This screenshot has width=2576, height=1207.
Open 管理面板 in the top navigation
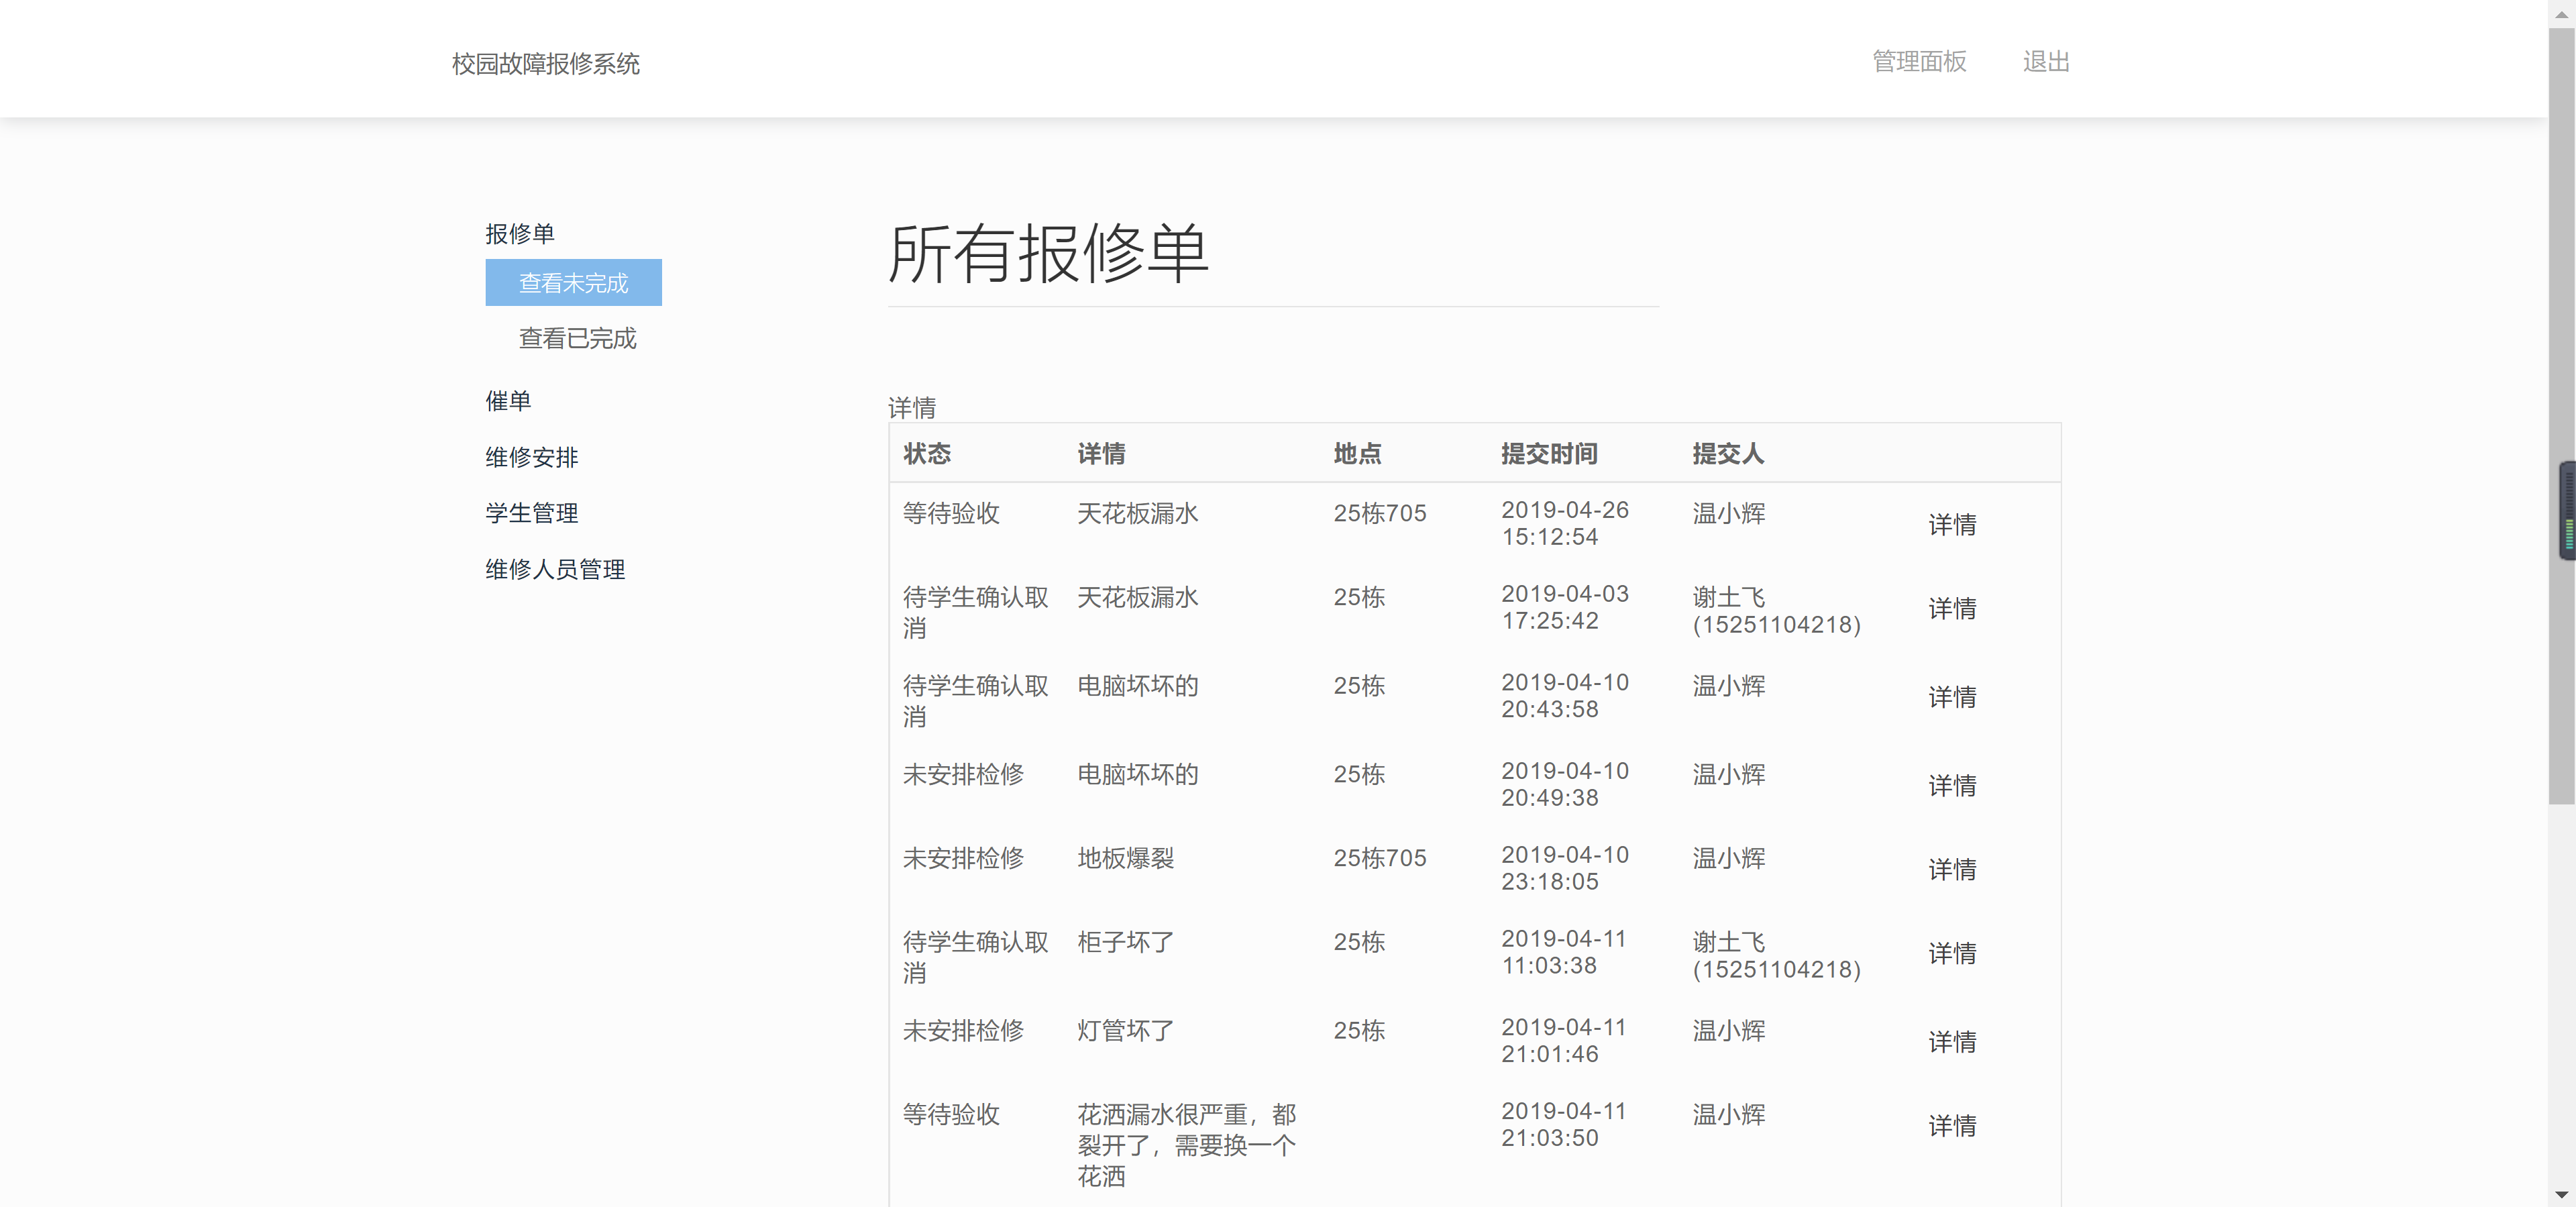point(1918,61)
